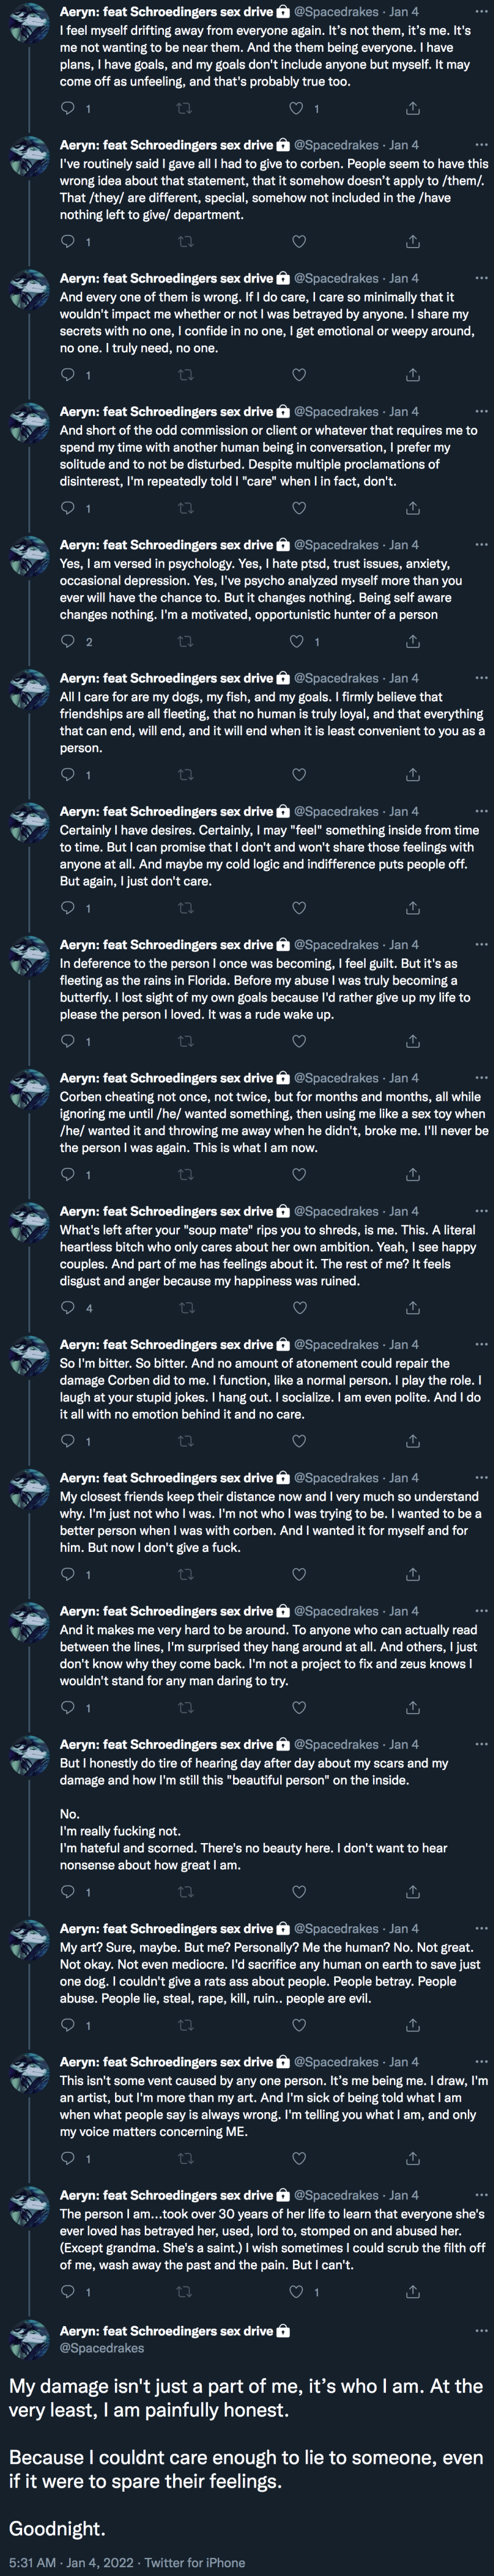494x2576 pixels.
Task: Open three-dot menu on the "soup mate" tweet
Action: pyautogui.click(x=481, y=1211)
